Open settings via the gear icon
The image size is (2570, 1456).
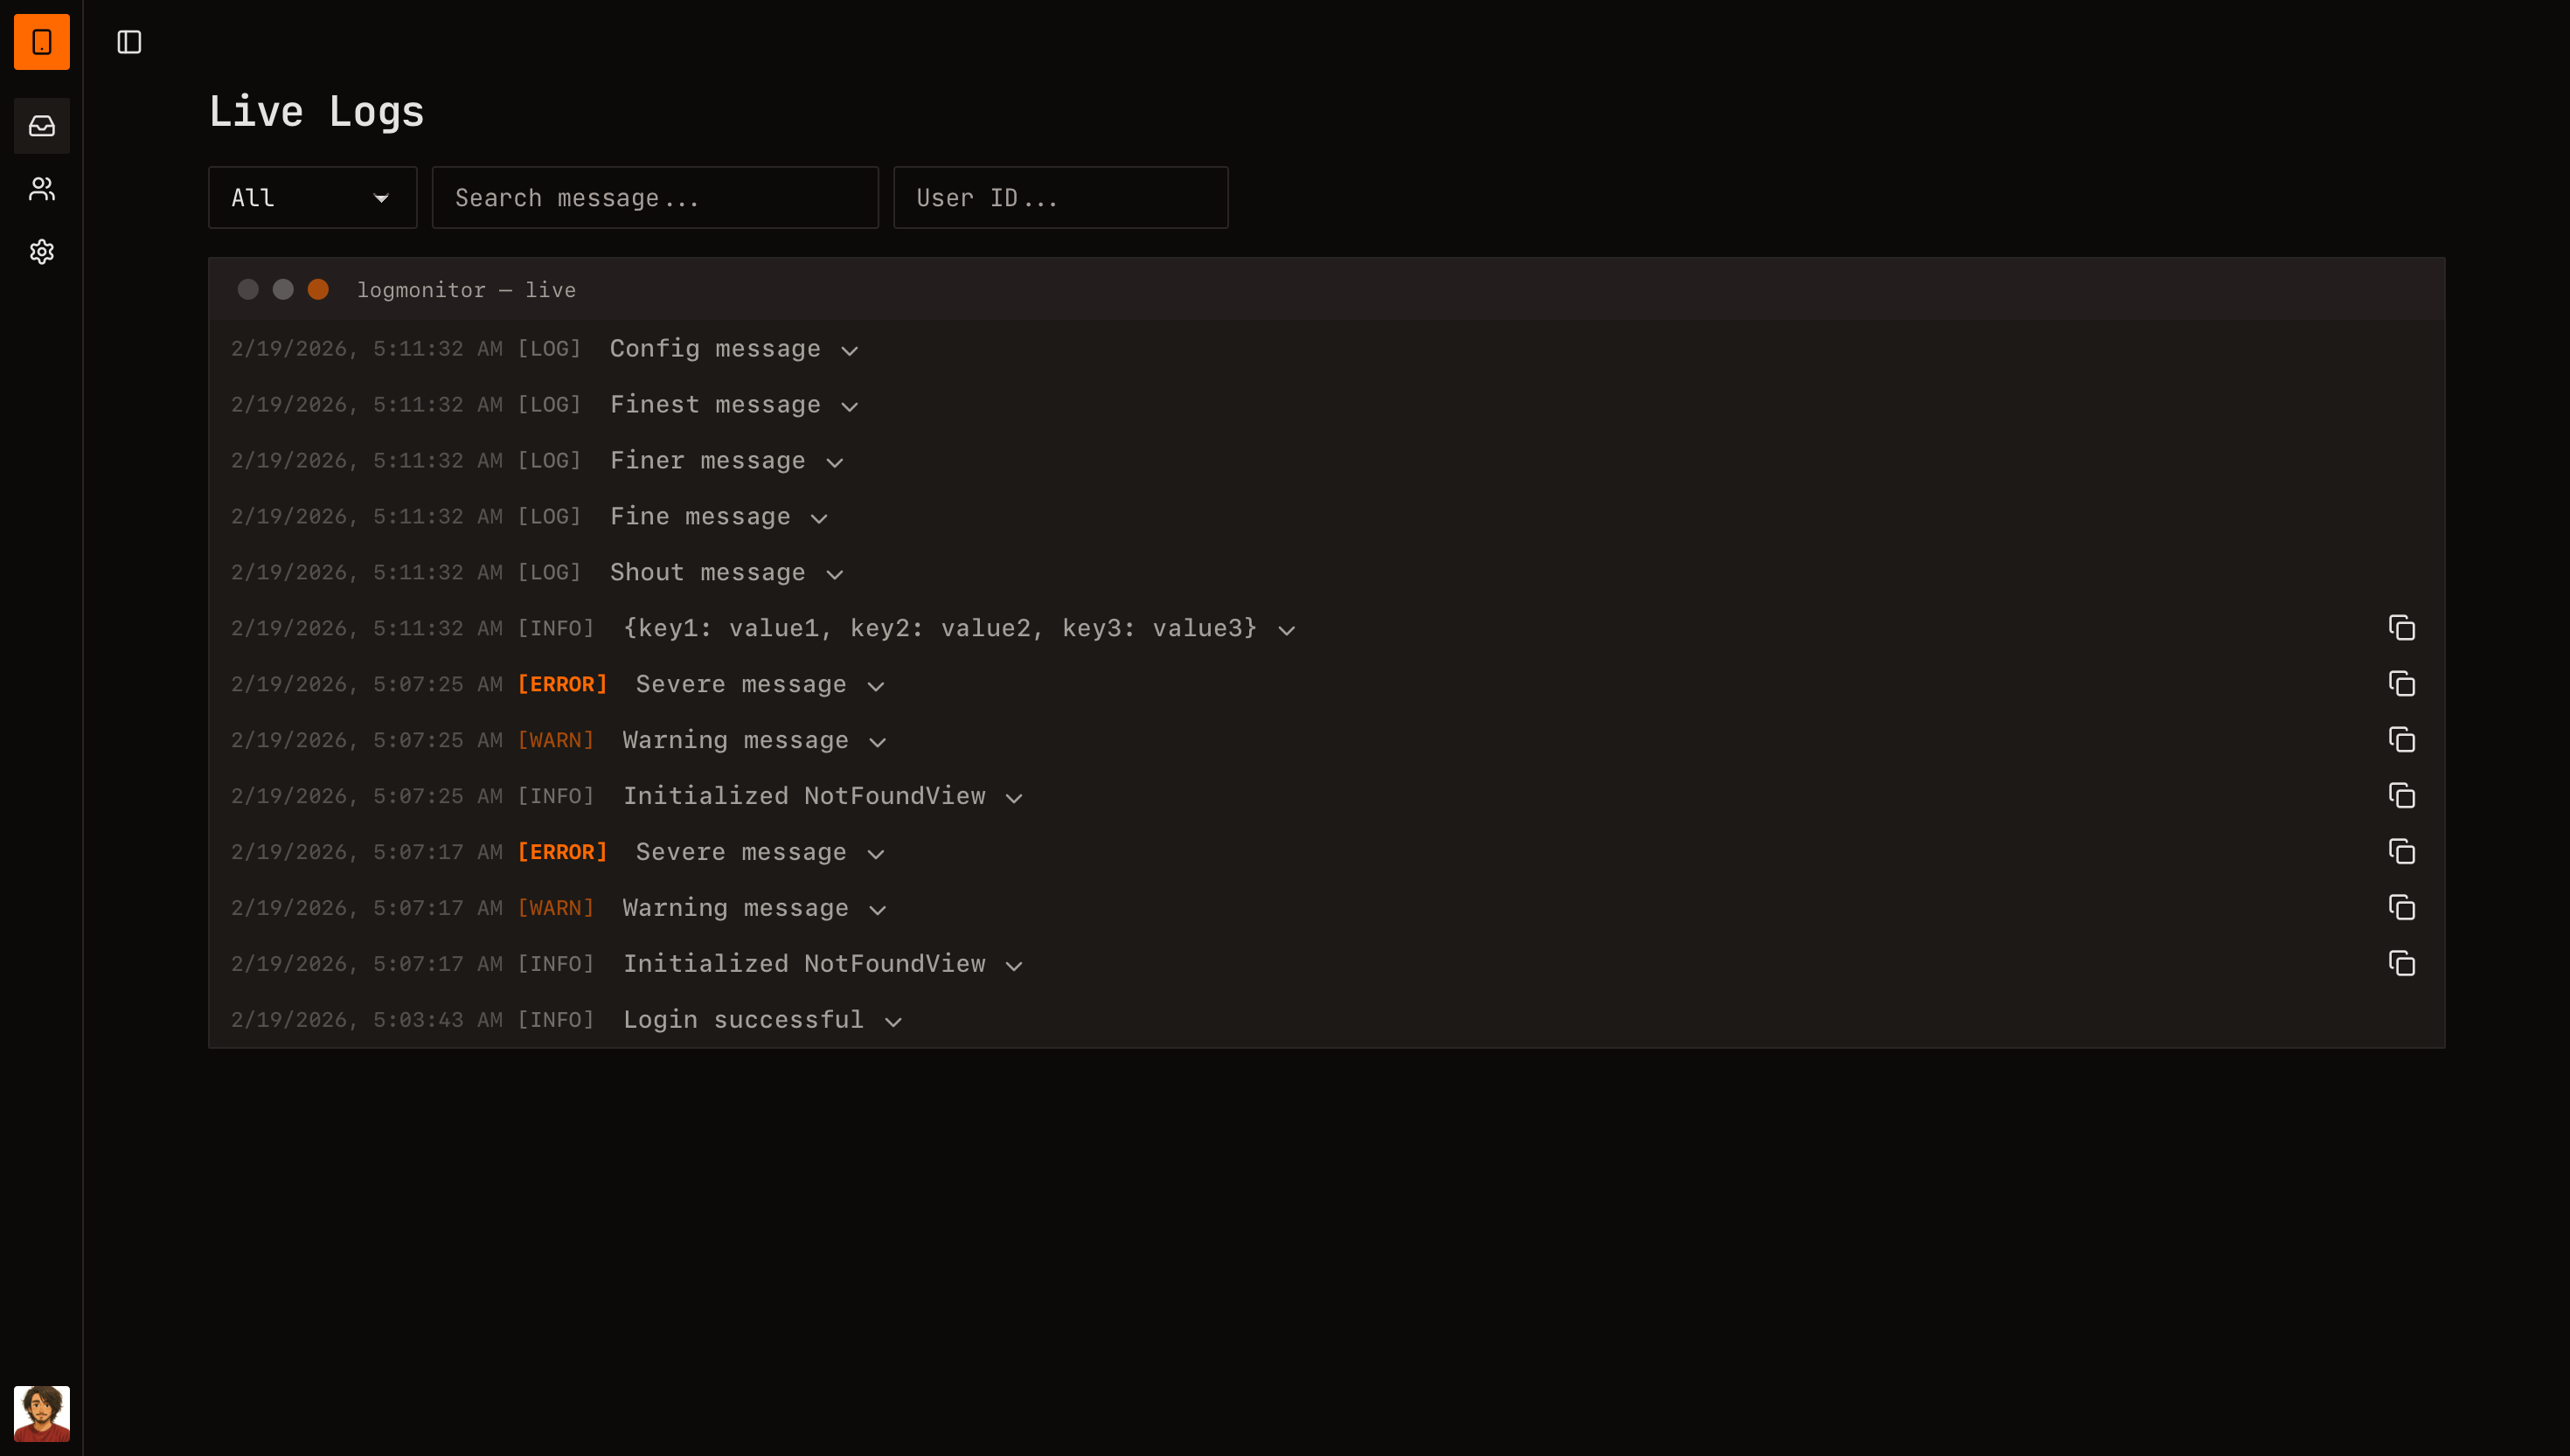point(41,251)
